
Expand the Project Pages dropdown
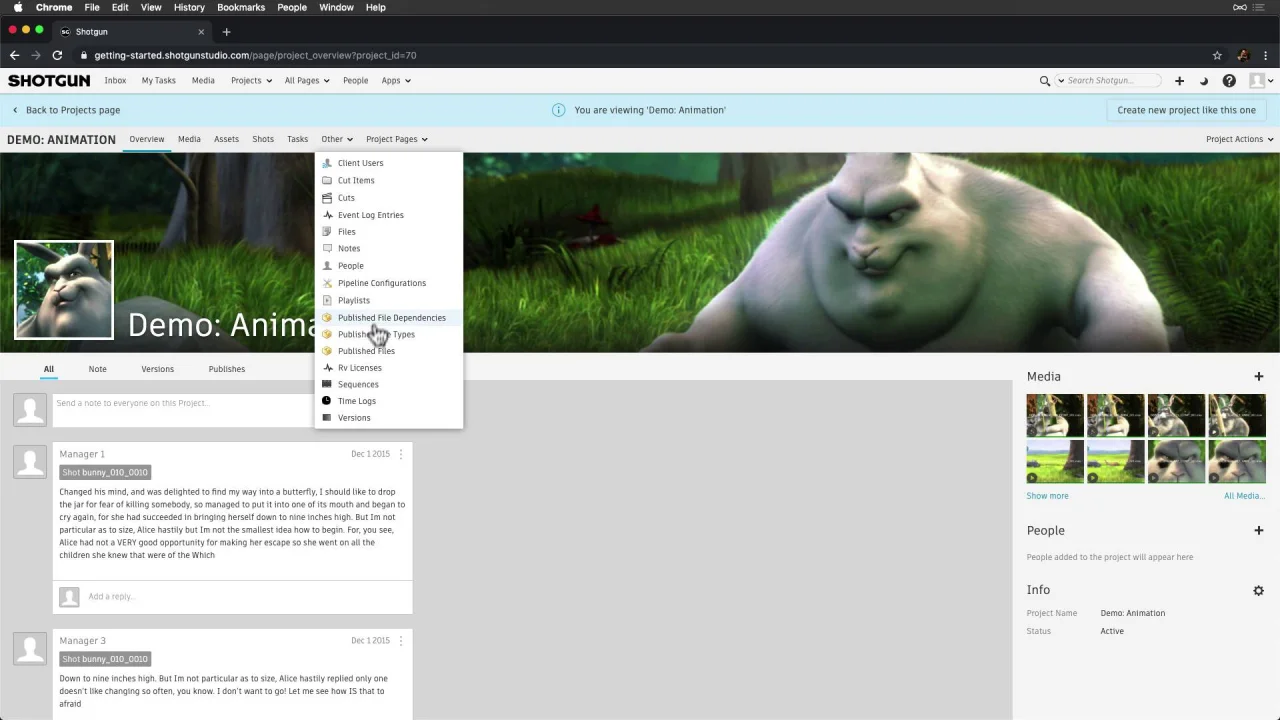(x=397, y=140)
